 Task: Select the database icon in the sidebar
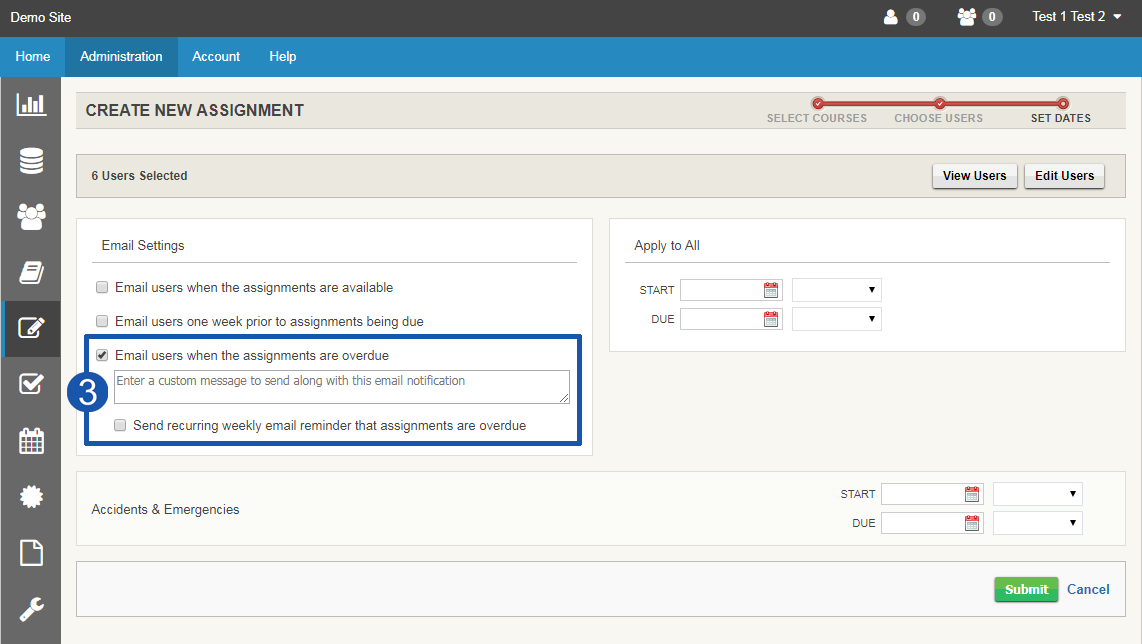pyautogui.click(x=31, y=160)
